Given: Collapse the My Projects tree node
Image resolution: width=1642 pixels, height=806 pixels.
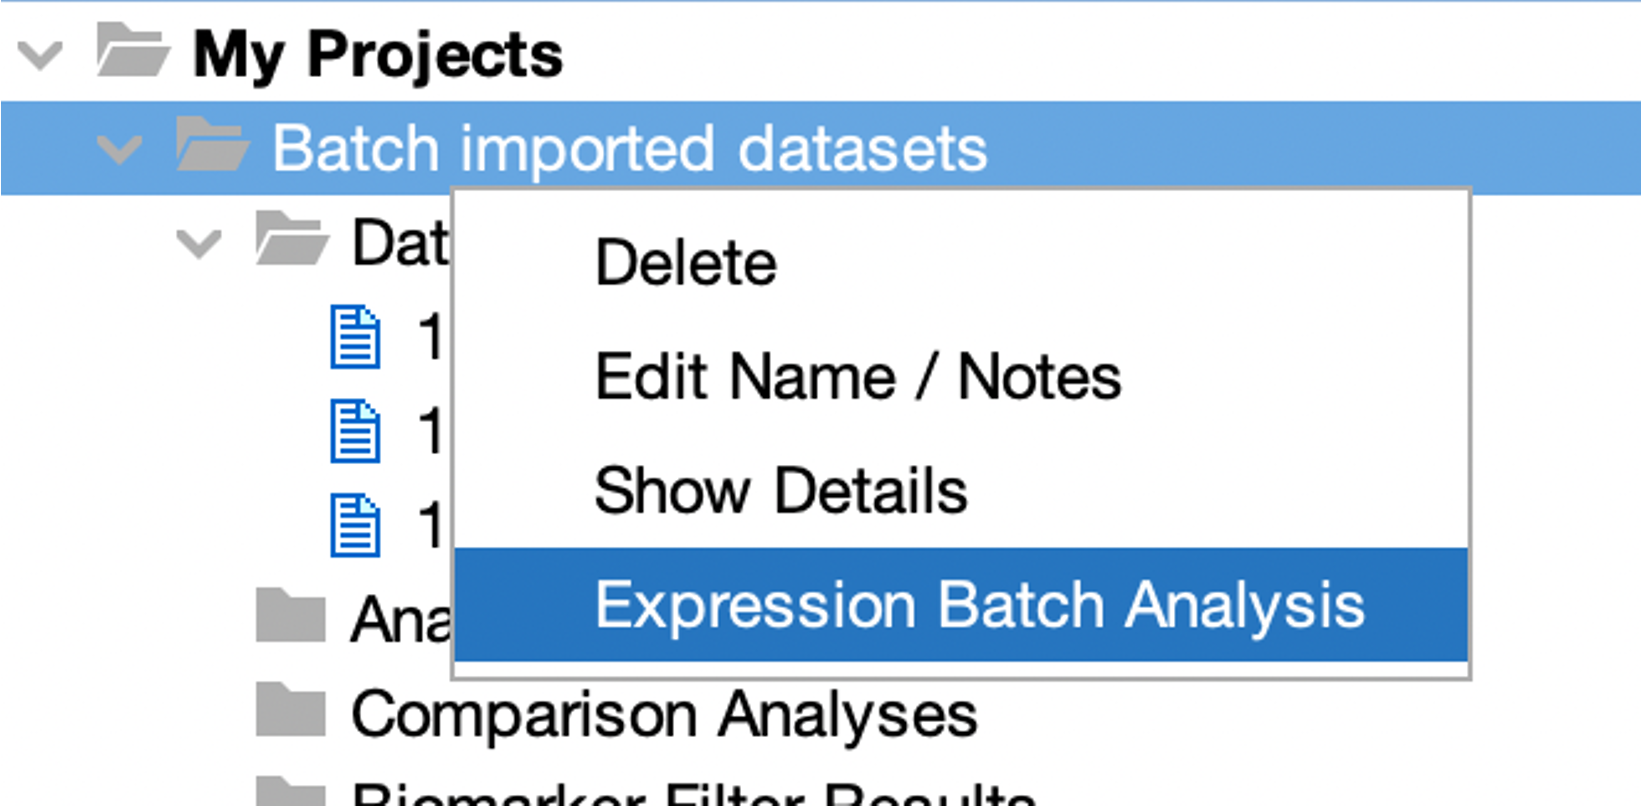Looking at the screenshot, I should [41, 54].
